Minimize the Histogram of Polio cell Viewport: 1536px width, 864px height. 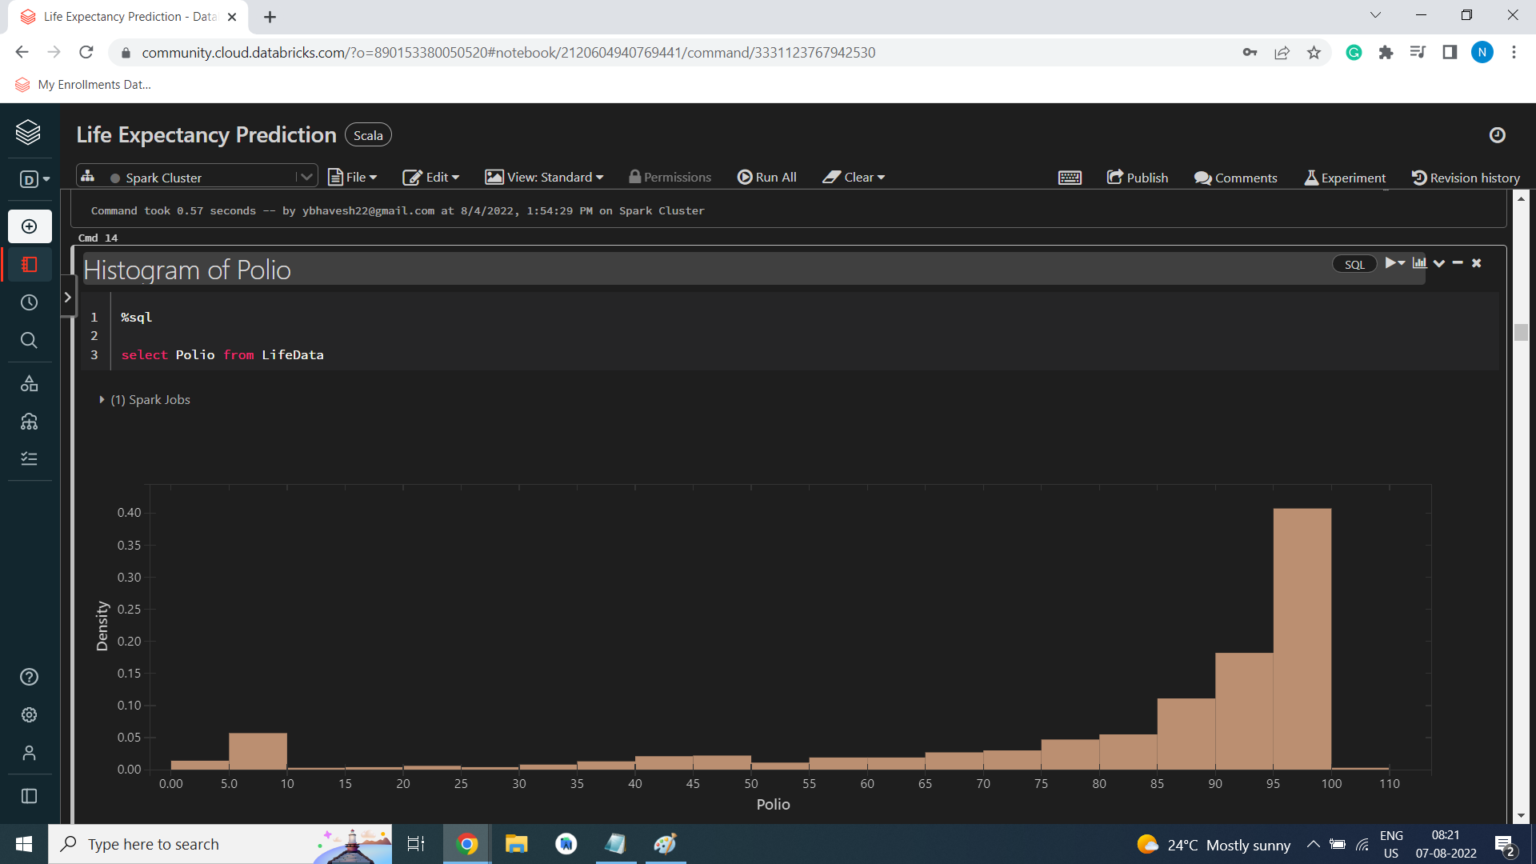[x=1458, y=263]
